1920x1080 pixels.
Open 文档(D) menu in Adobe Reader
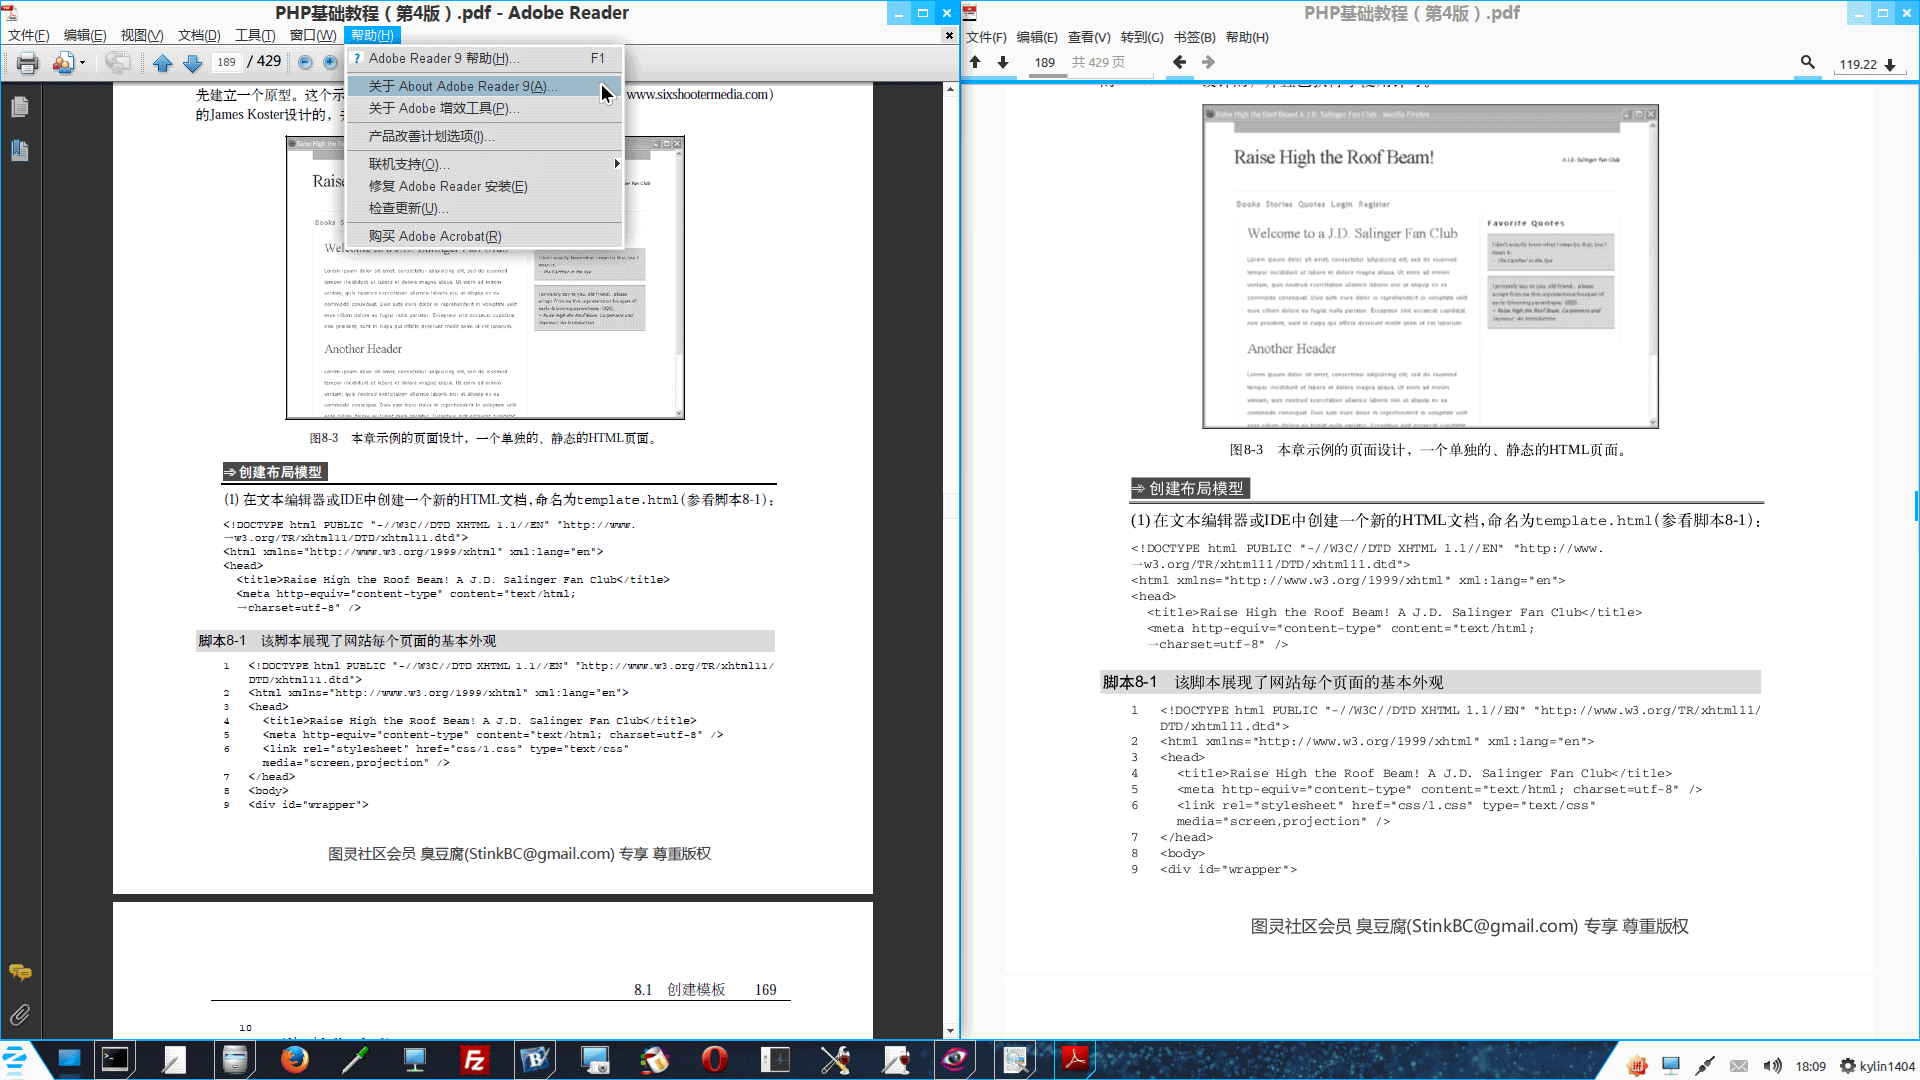[199, 35]
